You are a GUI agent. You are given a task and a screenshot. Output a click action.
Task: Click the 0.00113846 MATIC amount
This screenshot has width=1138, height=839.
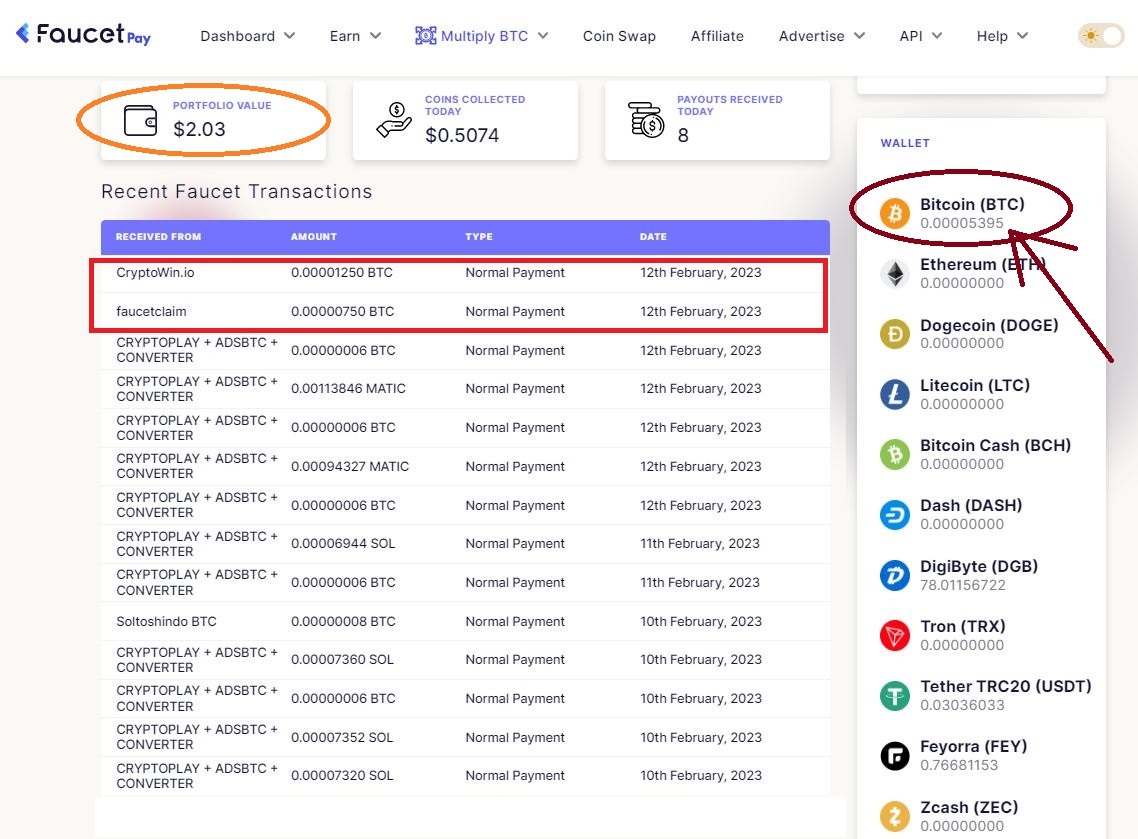348,389
